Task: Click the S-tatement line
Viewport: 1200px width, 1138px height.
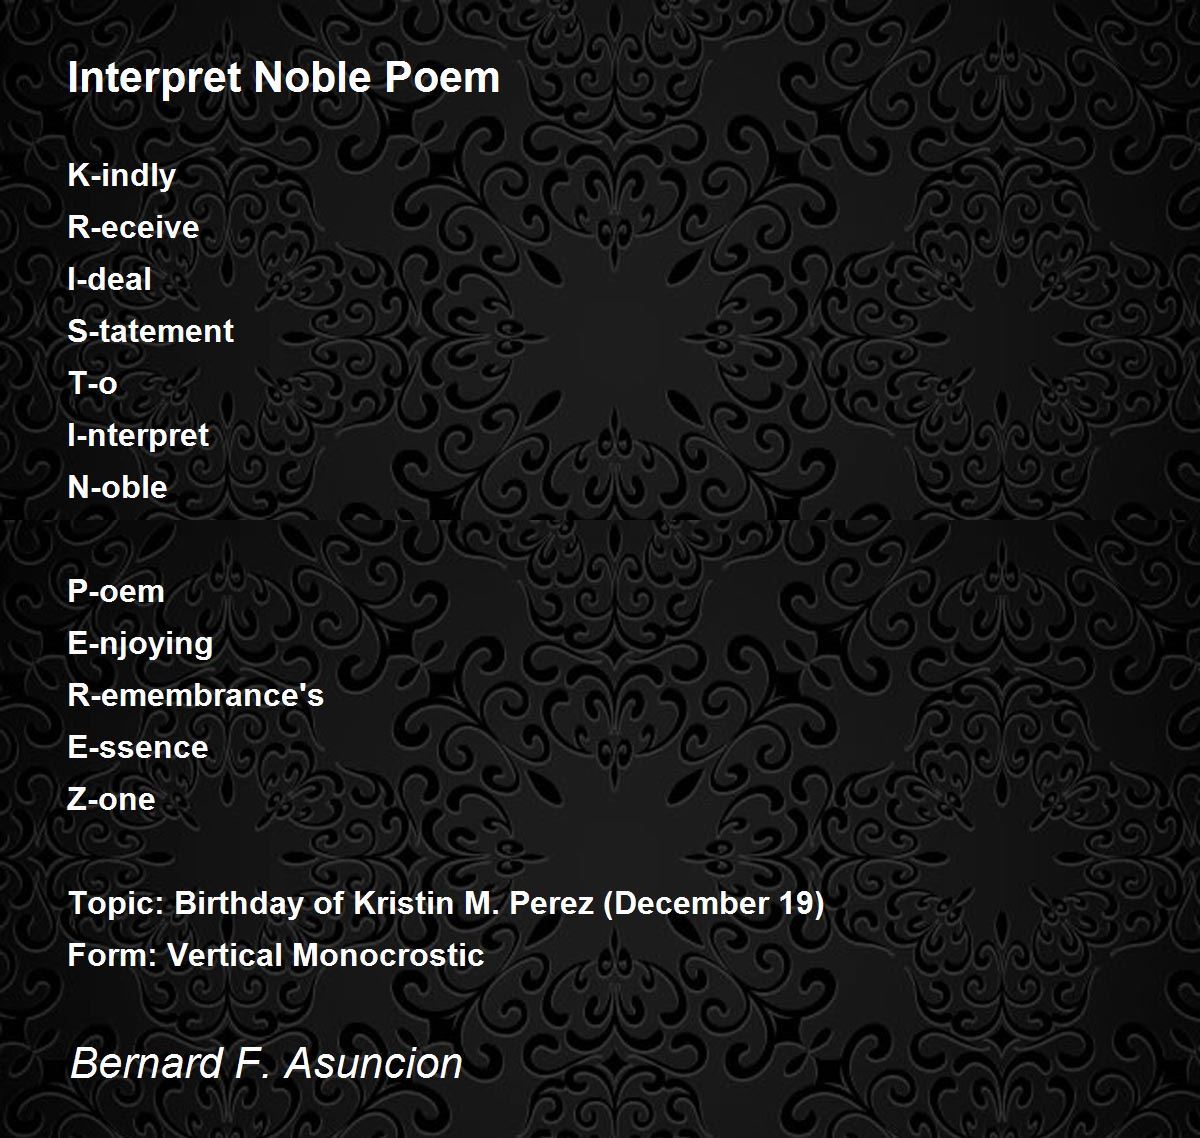Action: pos(151,331)
